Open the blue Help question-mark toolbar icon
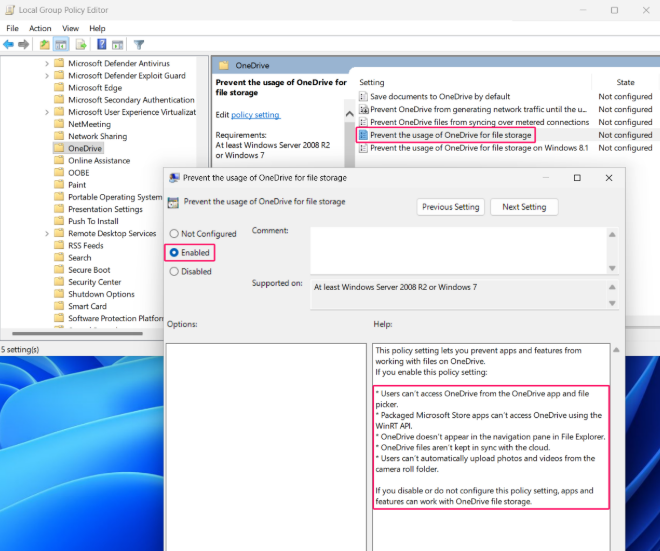The image size is (660, 551). click(101, 44)
